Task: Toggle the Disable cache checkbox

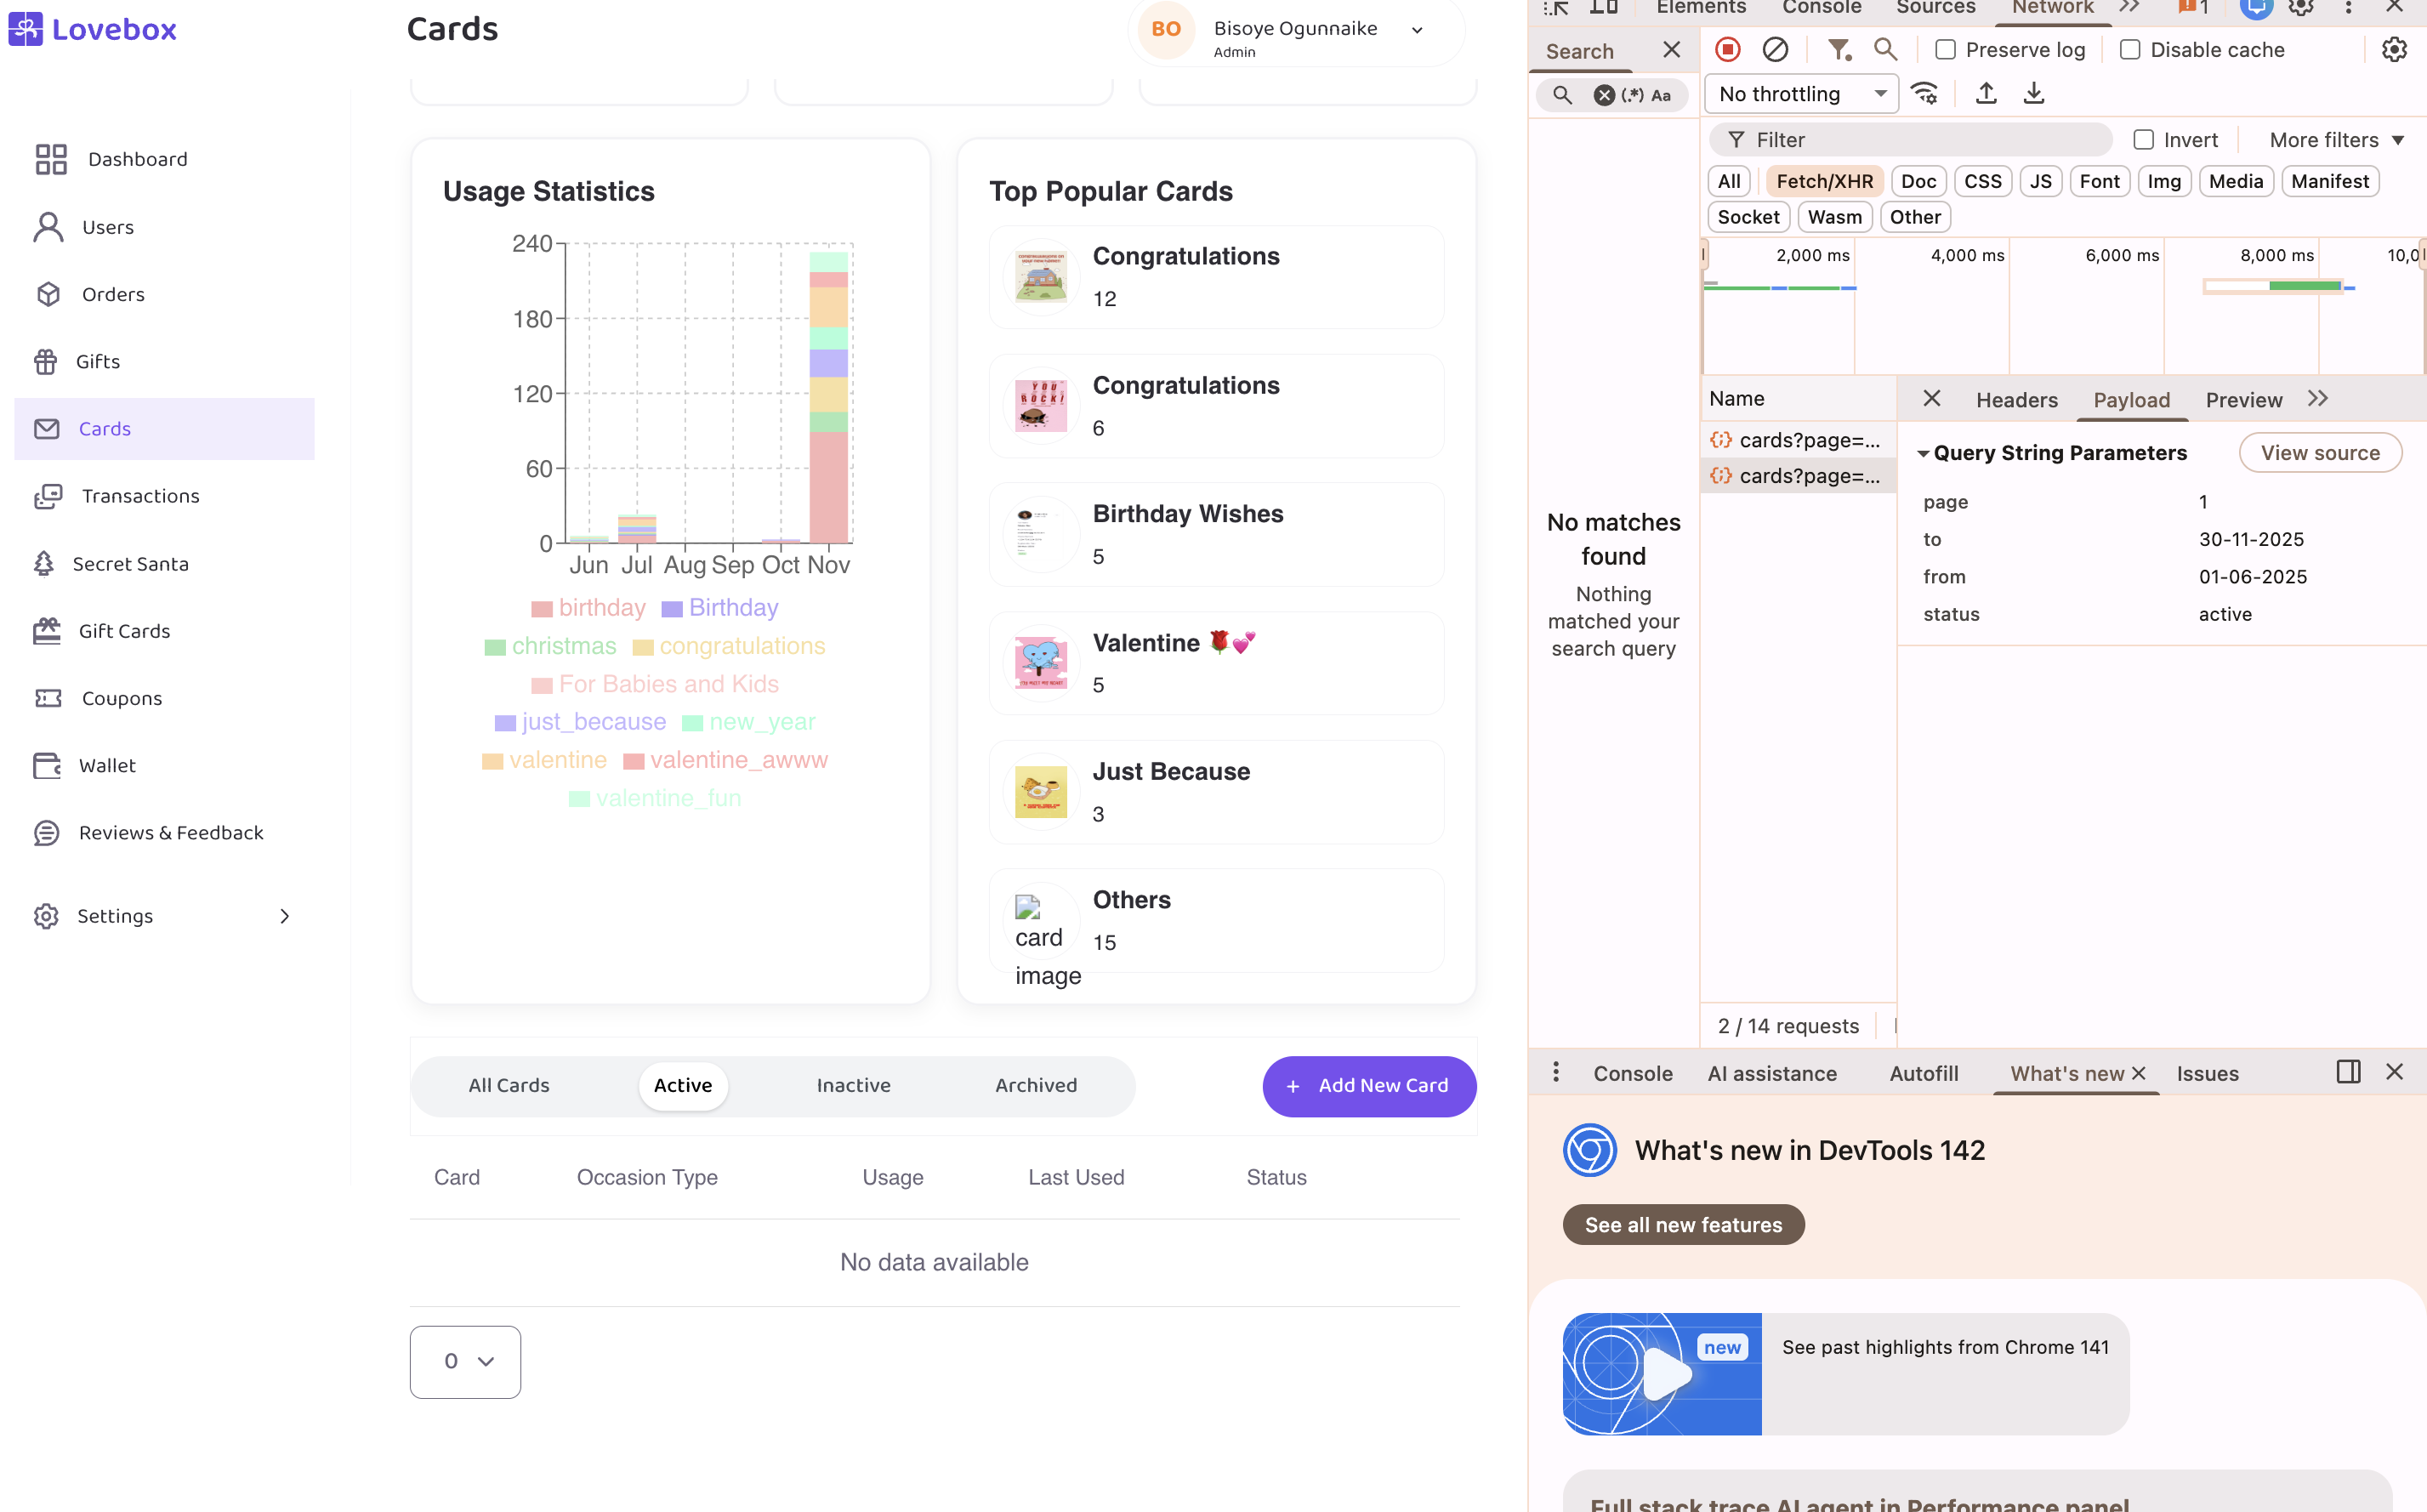Action: [x=2130, y=49]
